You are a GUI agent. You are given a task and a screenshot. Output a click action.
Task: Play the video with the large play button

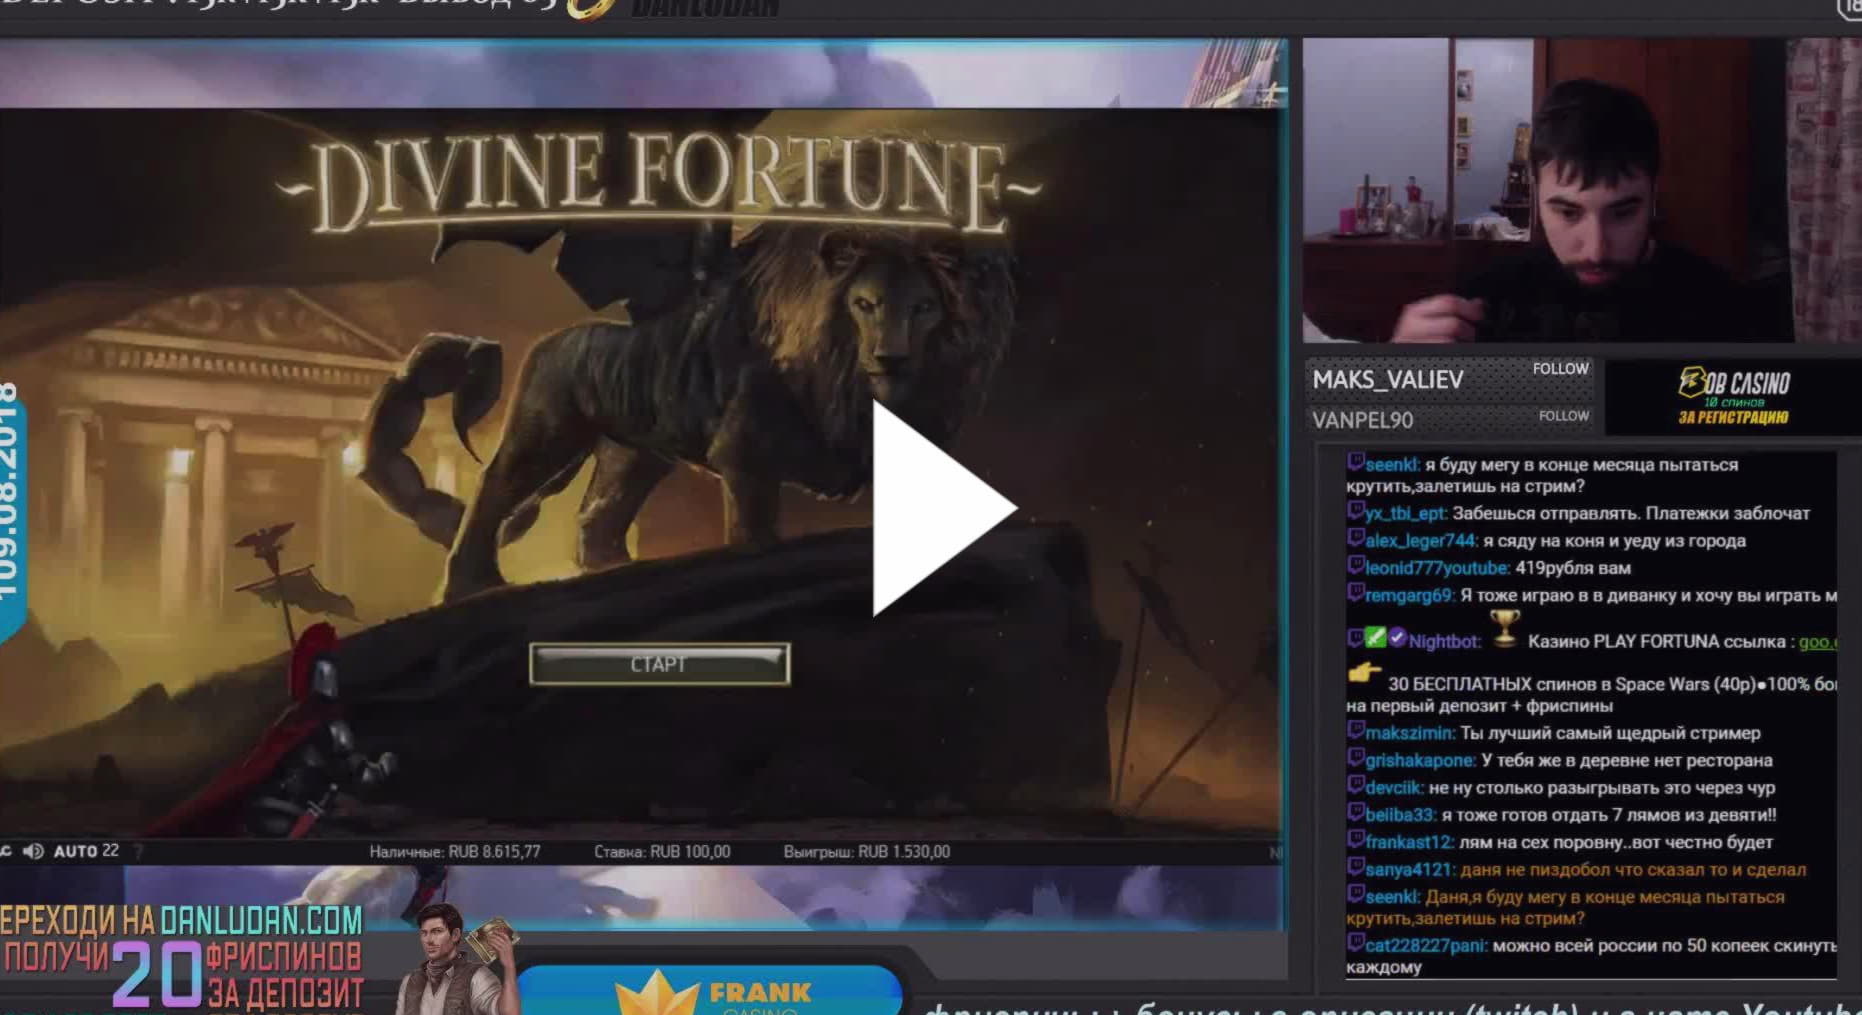pos(944,507)
